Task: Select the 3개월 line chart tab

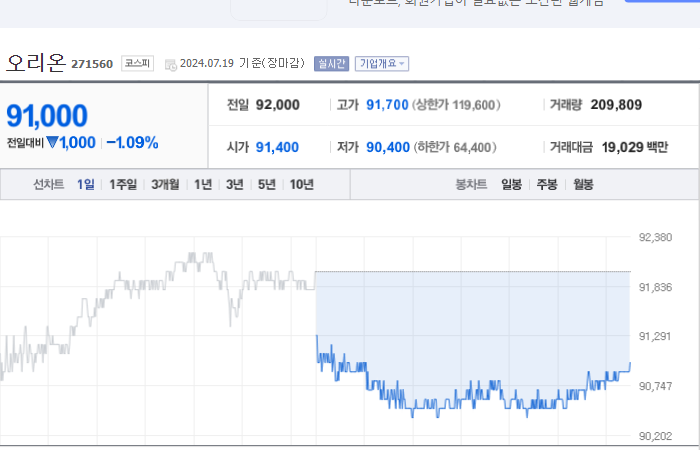Action: (165, 184)
